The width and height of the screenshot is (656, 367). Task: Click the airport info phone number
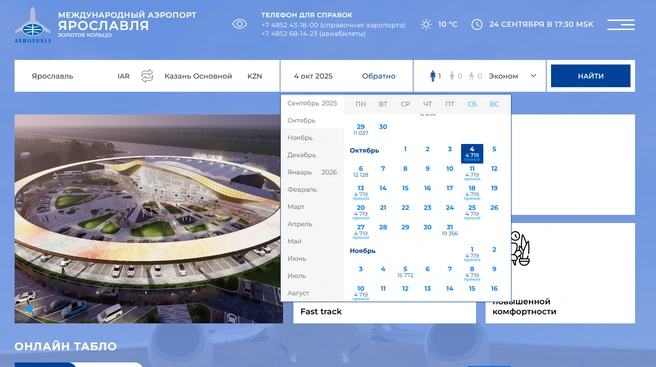(333, 25)
